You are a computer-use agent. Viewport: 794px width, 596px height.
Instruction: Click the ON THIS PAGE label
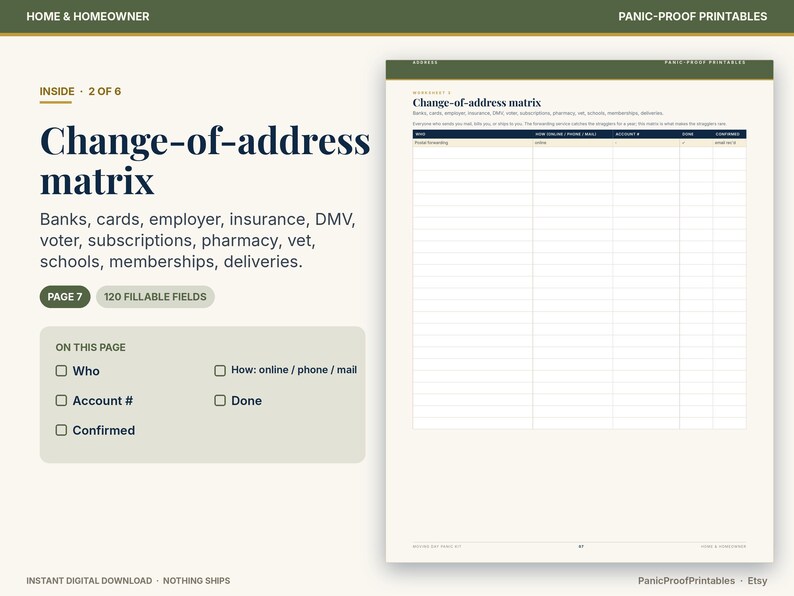[91, 347]
